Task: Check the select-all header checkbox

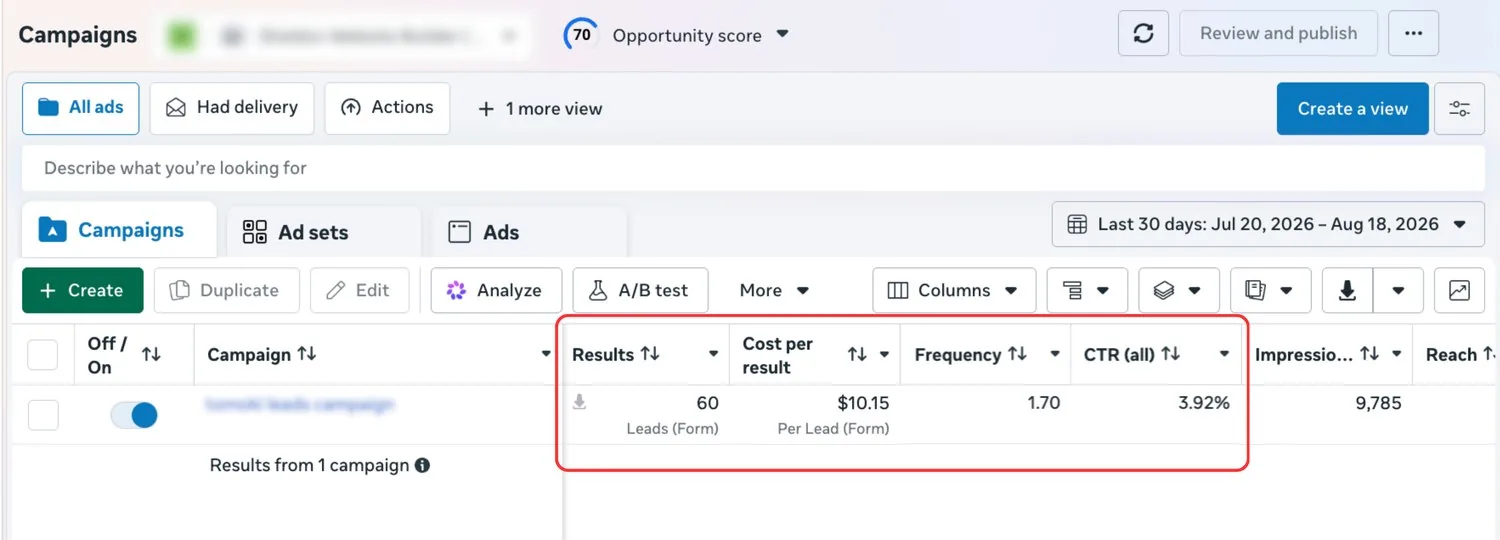Action: click(42, 354)
